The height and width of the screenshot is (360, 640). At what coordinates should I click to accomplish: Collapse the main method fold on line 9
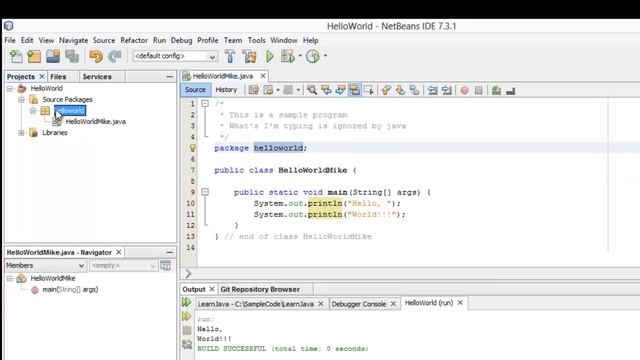[205, 192]
